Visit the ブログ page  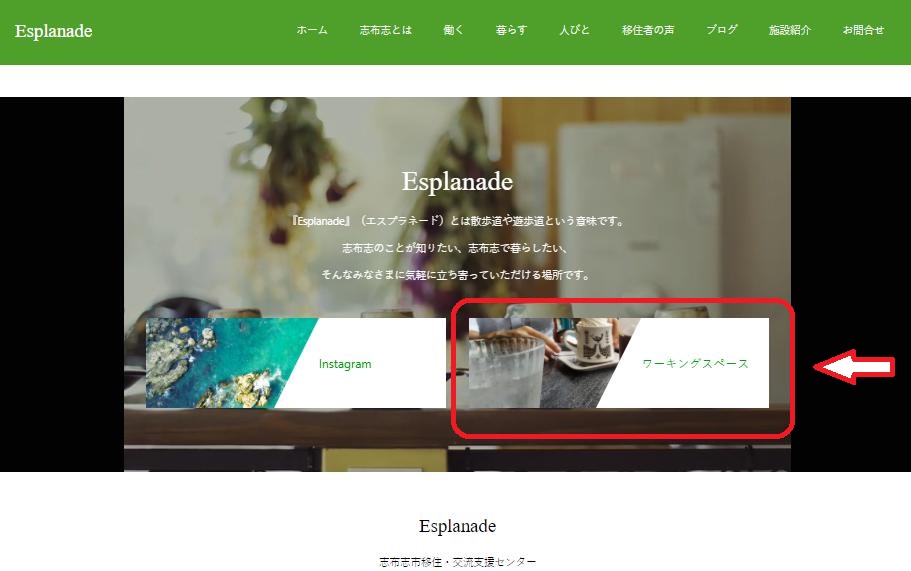[722, 30]
